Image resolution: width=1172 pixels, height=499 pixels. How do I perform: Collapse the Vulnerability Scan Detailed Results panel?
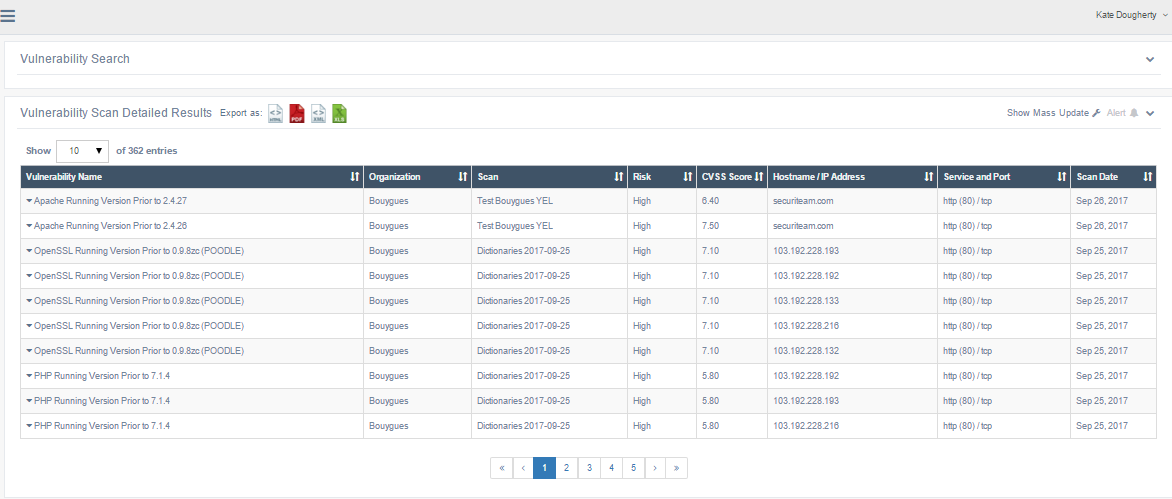1150,114
